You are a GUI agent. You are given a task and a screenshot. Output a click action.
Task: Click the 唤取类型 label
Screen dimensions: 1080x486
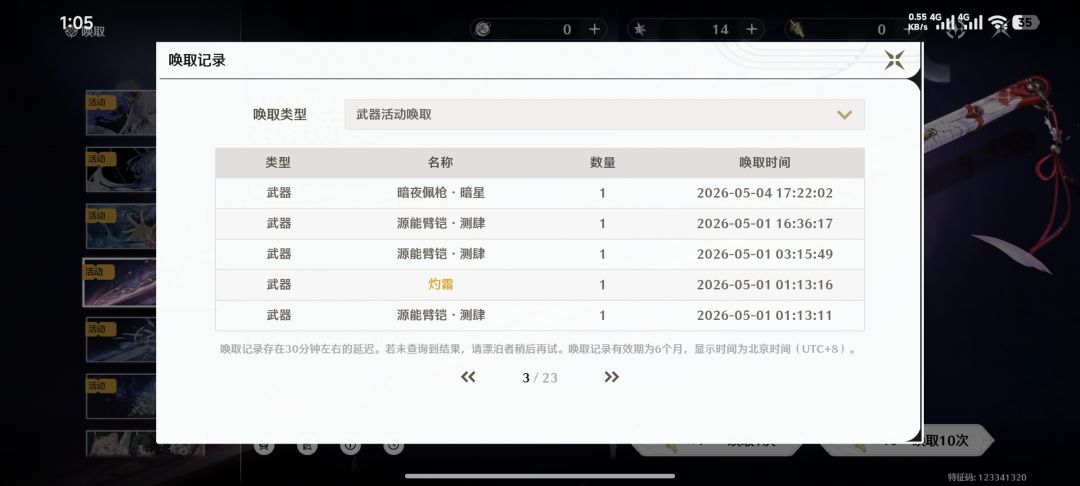(x=280, y=114)
